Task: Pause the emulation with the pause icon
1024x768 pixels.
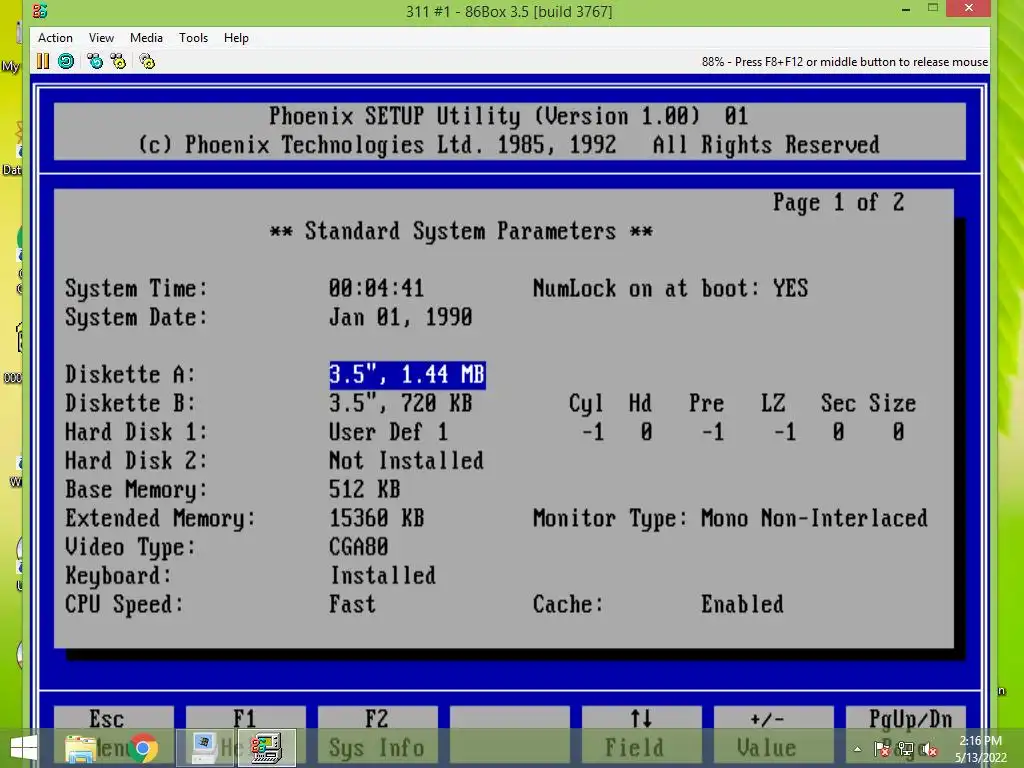Action: click(42, 61)
